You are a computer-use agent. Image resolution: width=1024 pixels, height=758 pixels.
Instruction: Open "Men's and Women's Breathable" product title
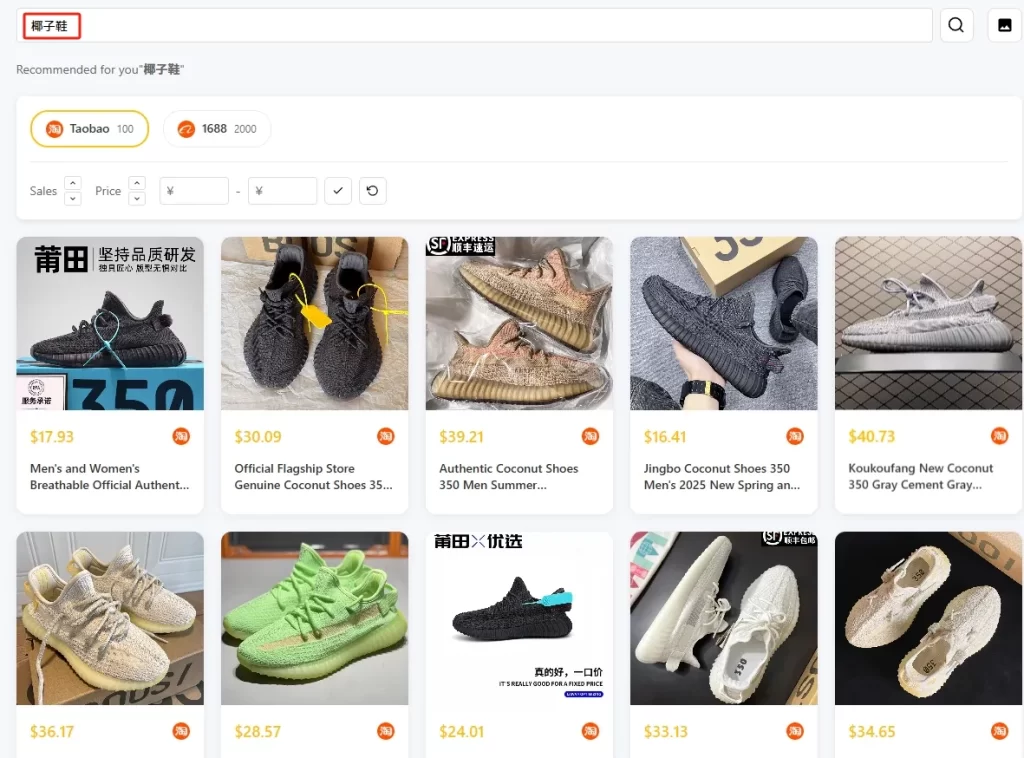(x=110, y=477)
